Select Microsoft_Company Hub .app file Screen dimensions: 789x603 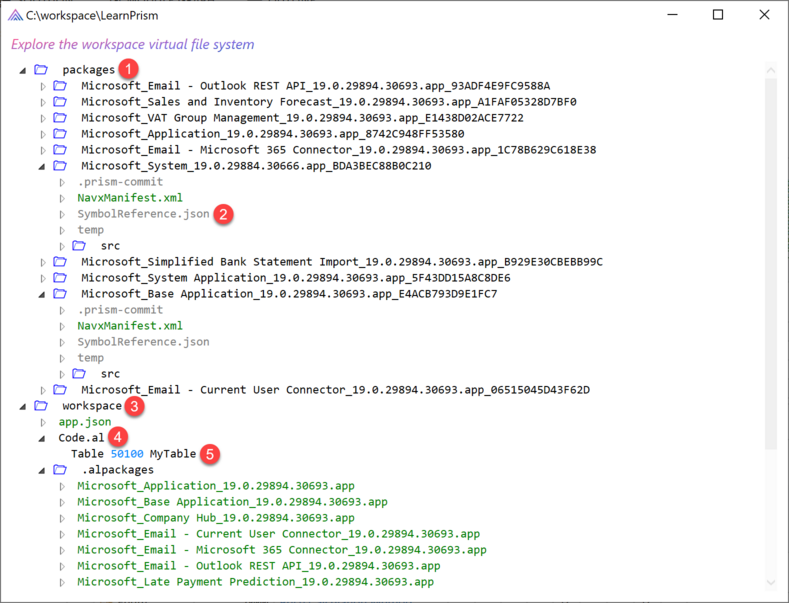[x=216, y=518]
